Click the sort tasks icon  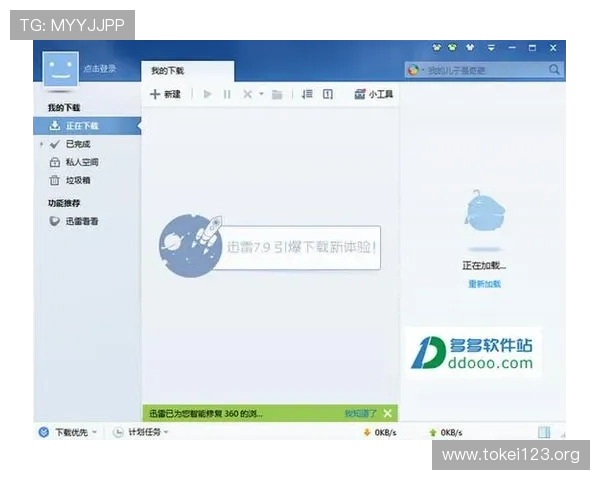click(307, 94)
